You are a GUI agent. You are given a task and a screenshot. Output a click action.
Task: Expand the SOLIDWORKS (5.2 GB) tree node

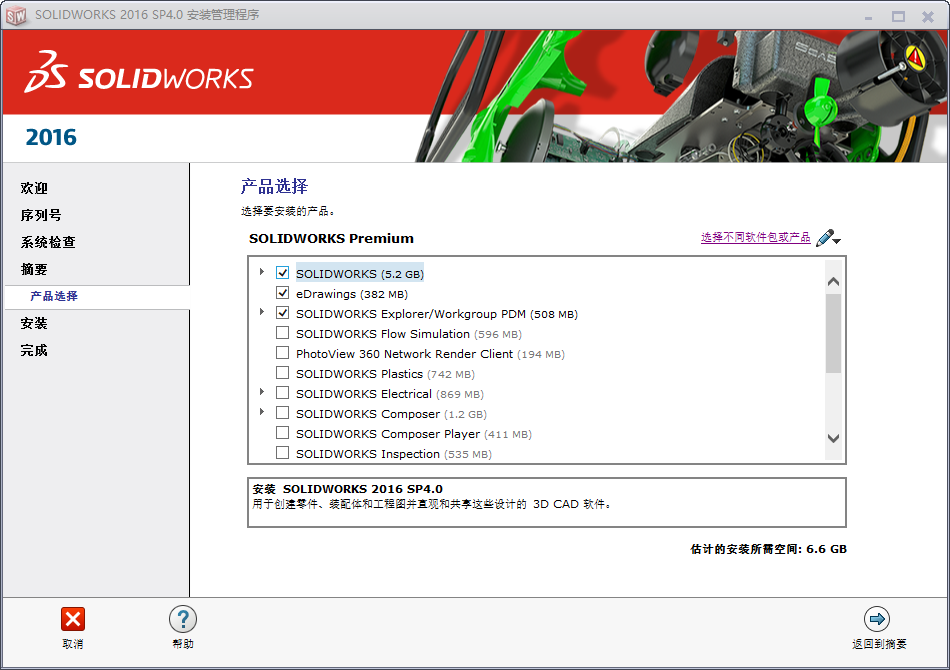[262, 272]
